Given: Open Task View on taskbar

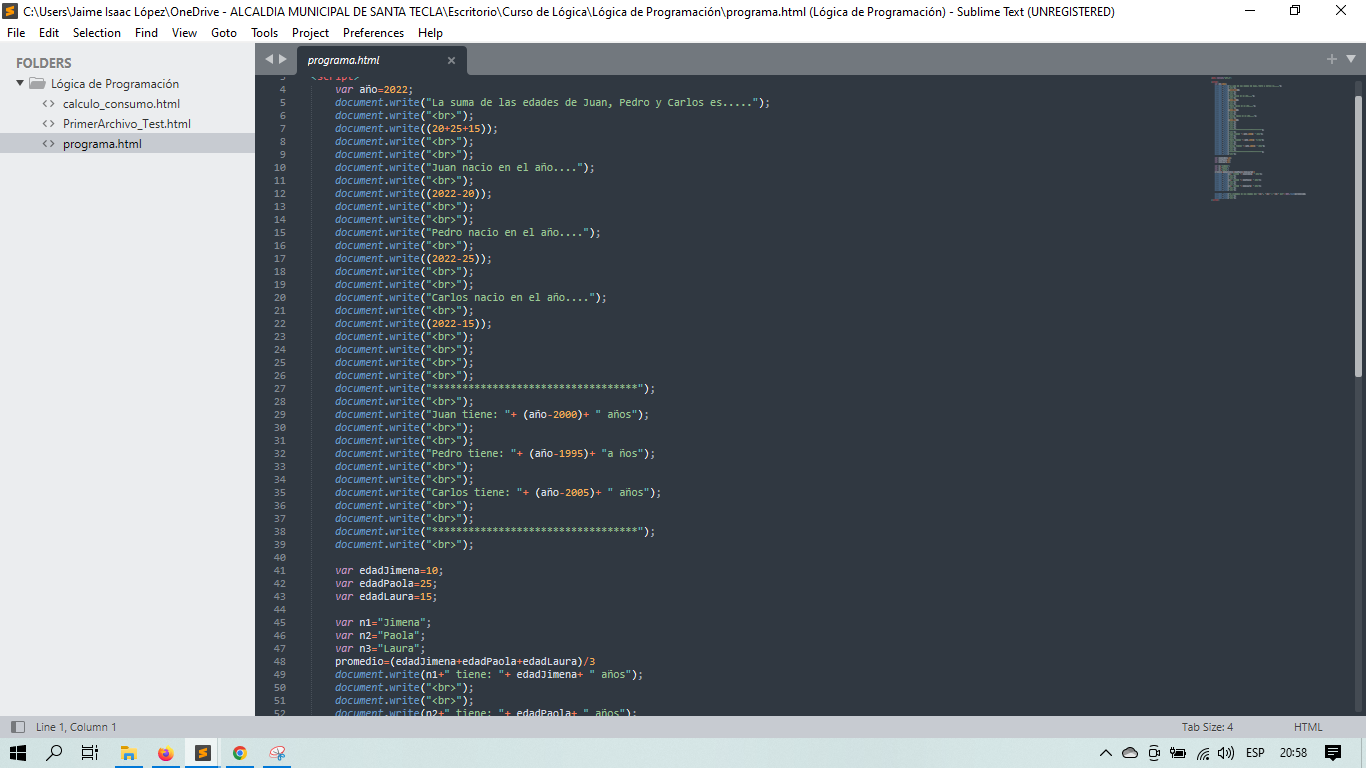Looking at the screenshot, I should coord(90,753).
